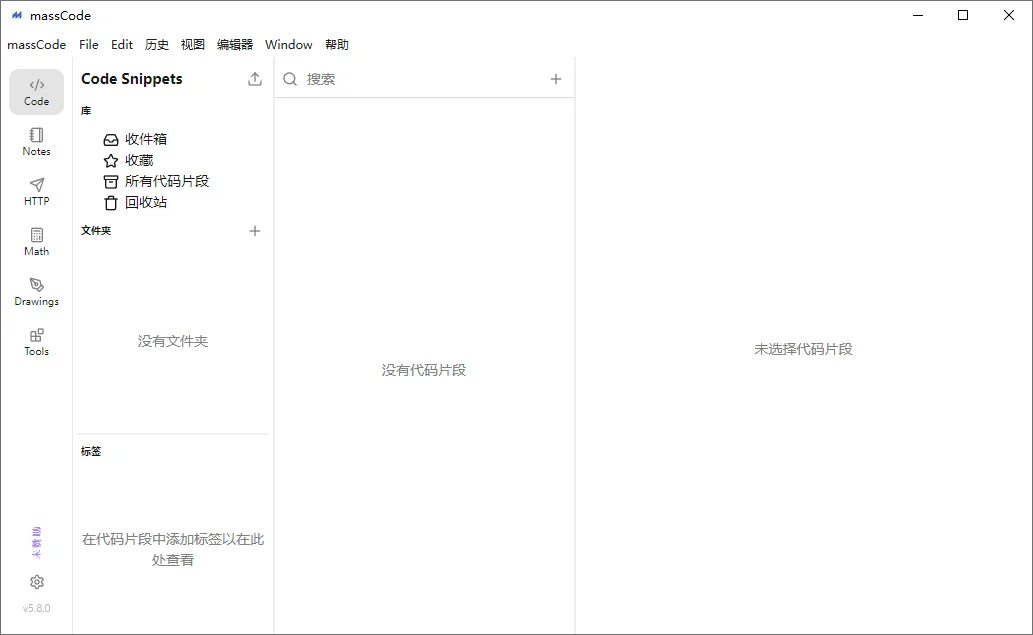This screenshot has height=635, width=1033.
Task: Click the Code Snippets heading
Action: click(x=132, y=79)
